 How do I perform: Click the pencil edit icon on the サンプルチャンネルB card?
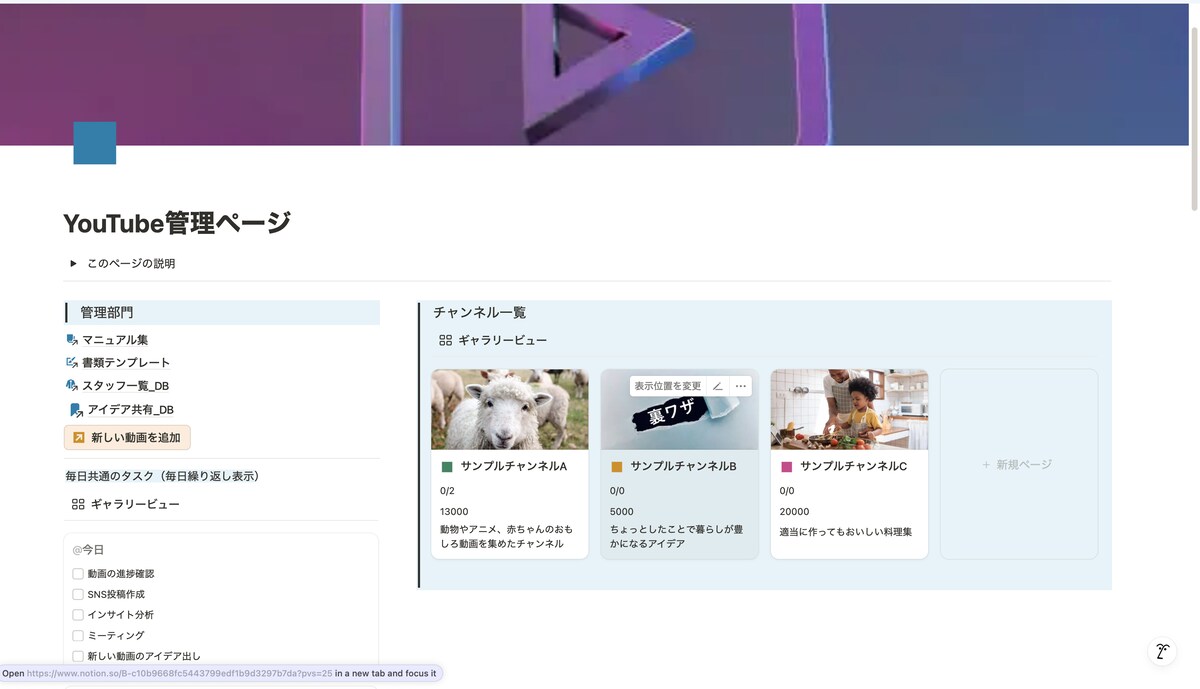point(717,386)
